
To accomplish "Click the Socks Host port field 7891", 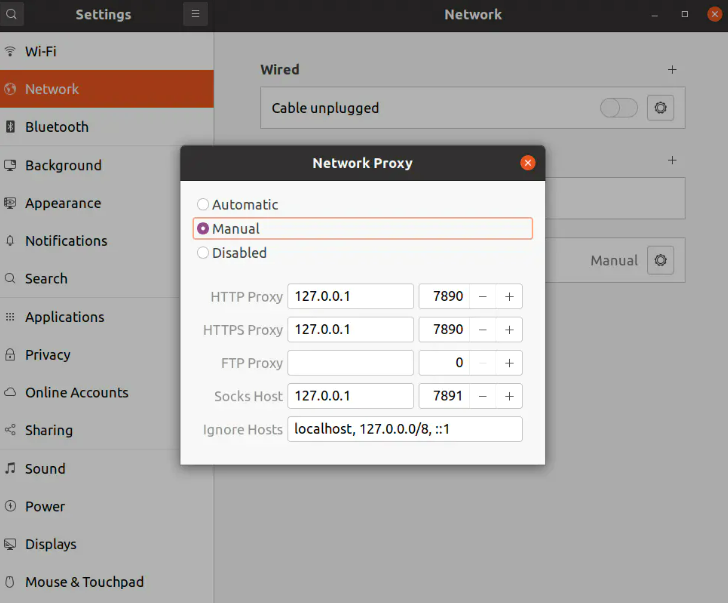I will coord(444,396).
